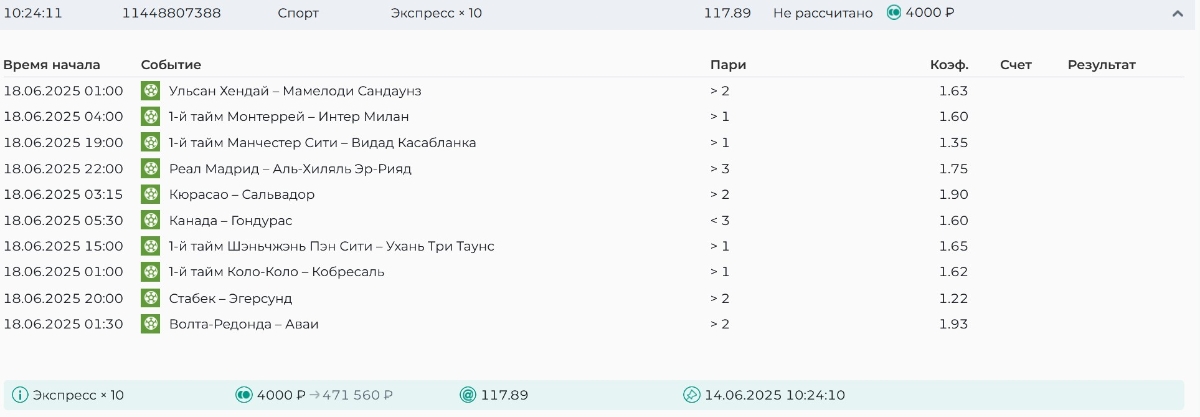Open the 1-й тайм Коло-Коло – Кобресаль event
This screenshot has width=1200, height=417.
(x=277, y=272)
